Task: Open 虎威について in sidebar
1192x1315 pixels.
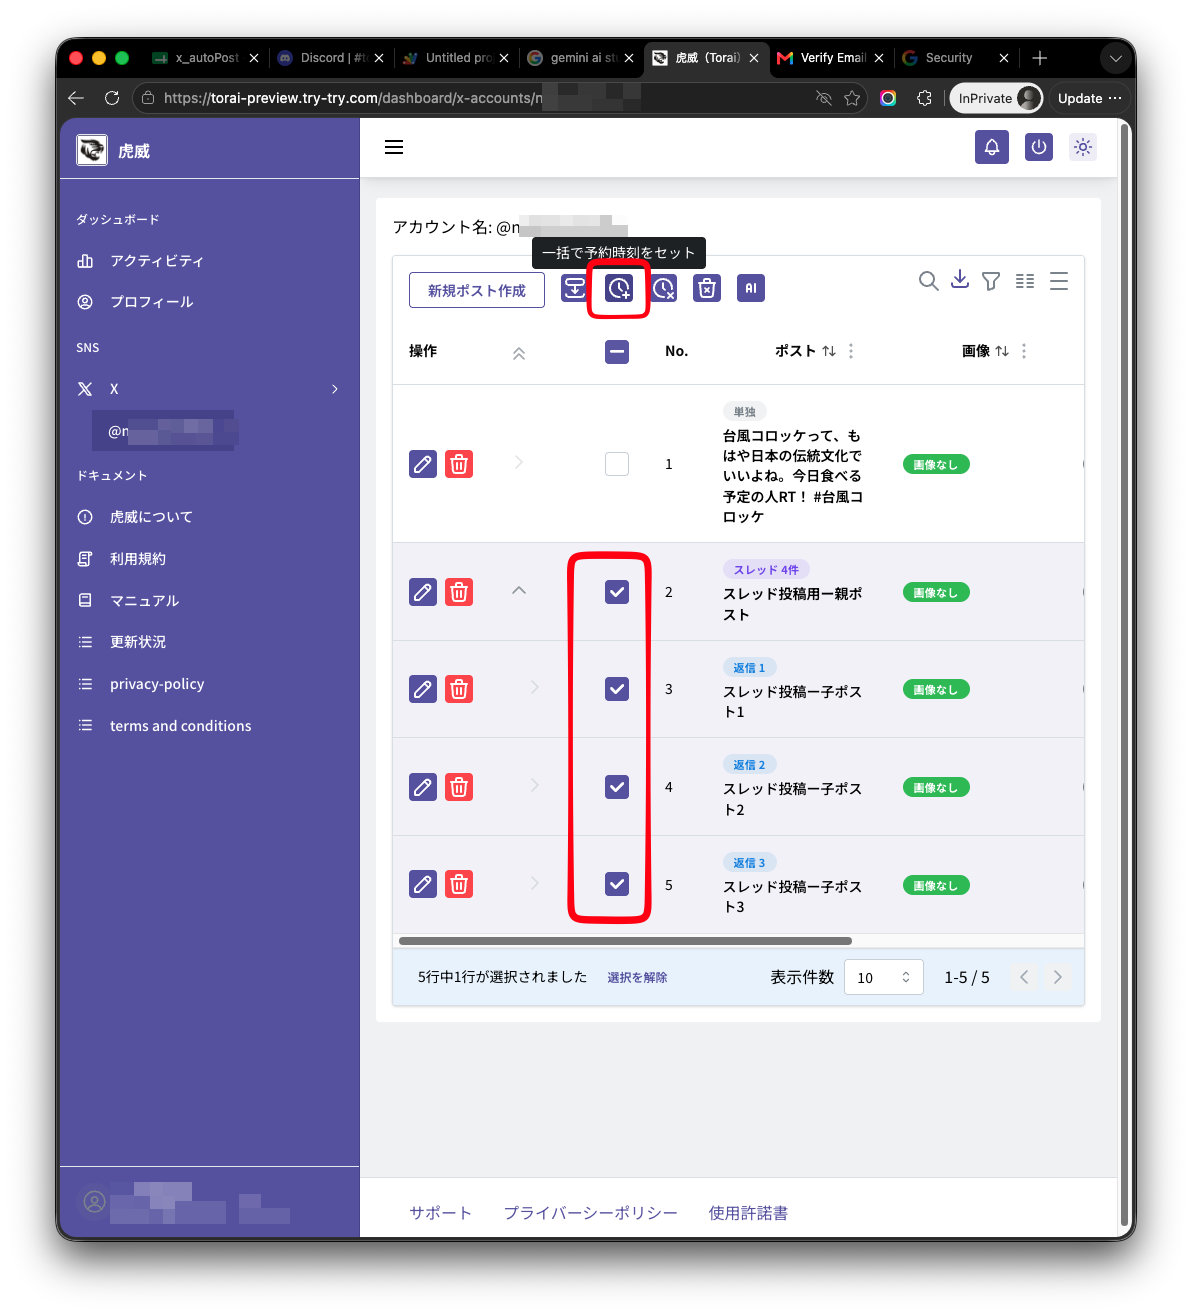Action: tap(151, 517)
